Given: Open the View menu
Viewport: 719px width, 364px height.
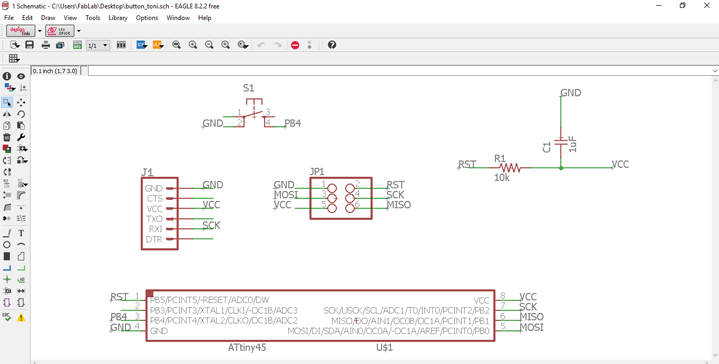Looking at the screenshot, I should point(70,18).
